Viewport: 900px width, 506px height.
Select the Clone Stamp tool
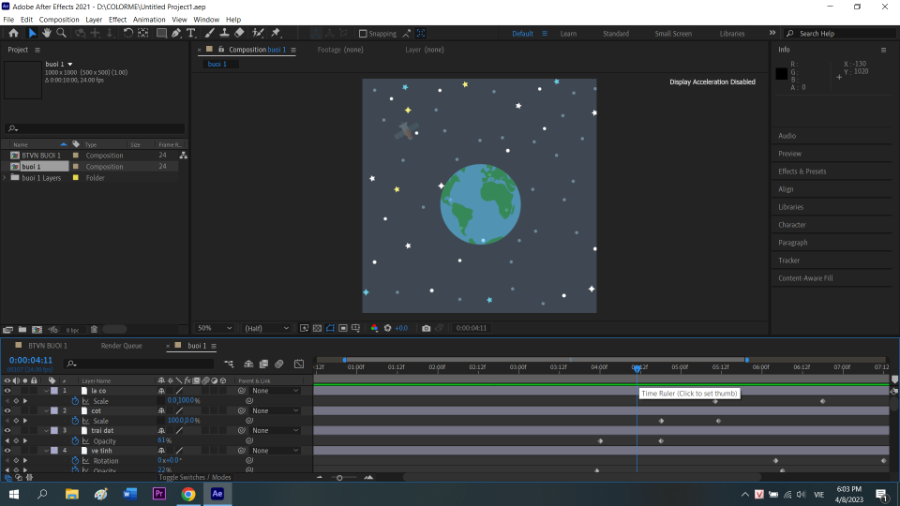click(224, 33)
